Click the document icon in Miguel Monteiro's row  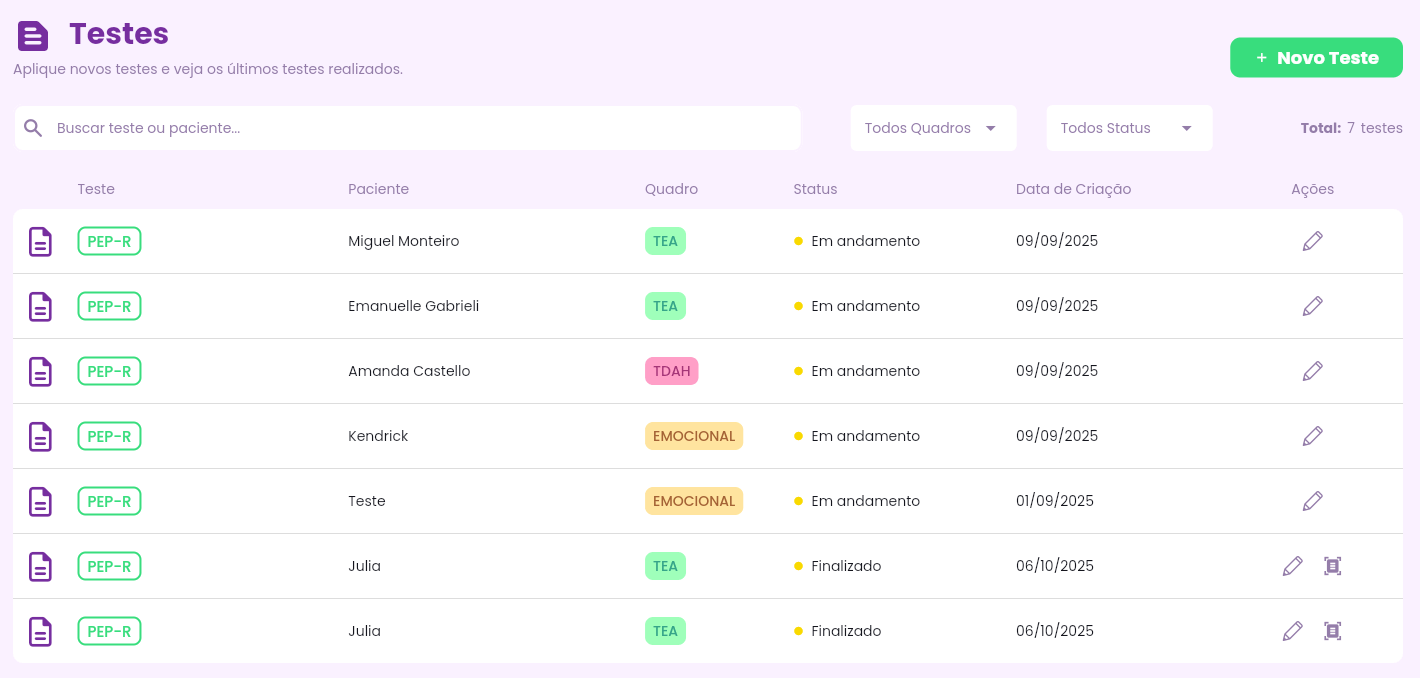(40, 242)
